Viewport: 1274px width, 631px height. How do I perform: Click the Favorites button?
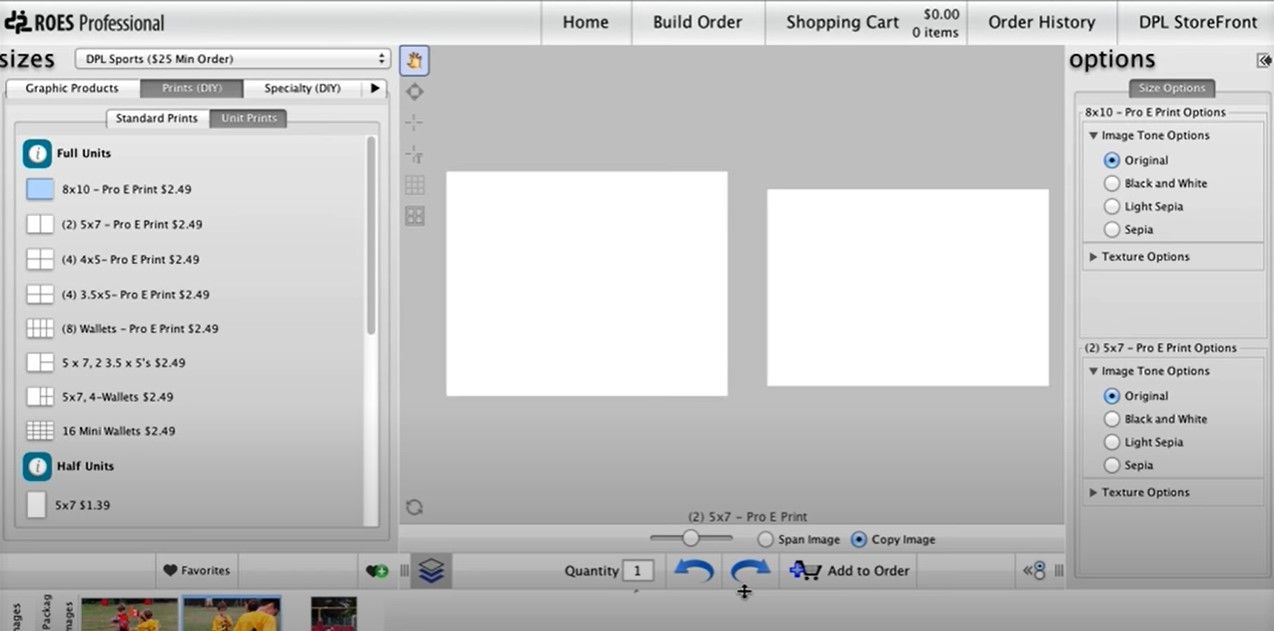click(196, 570)
